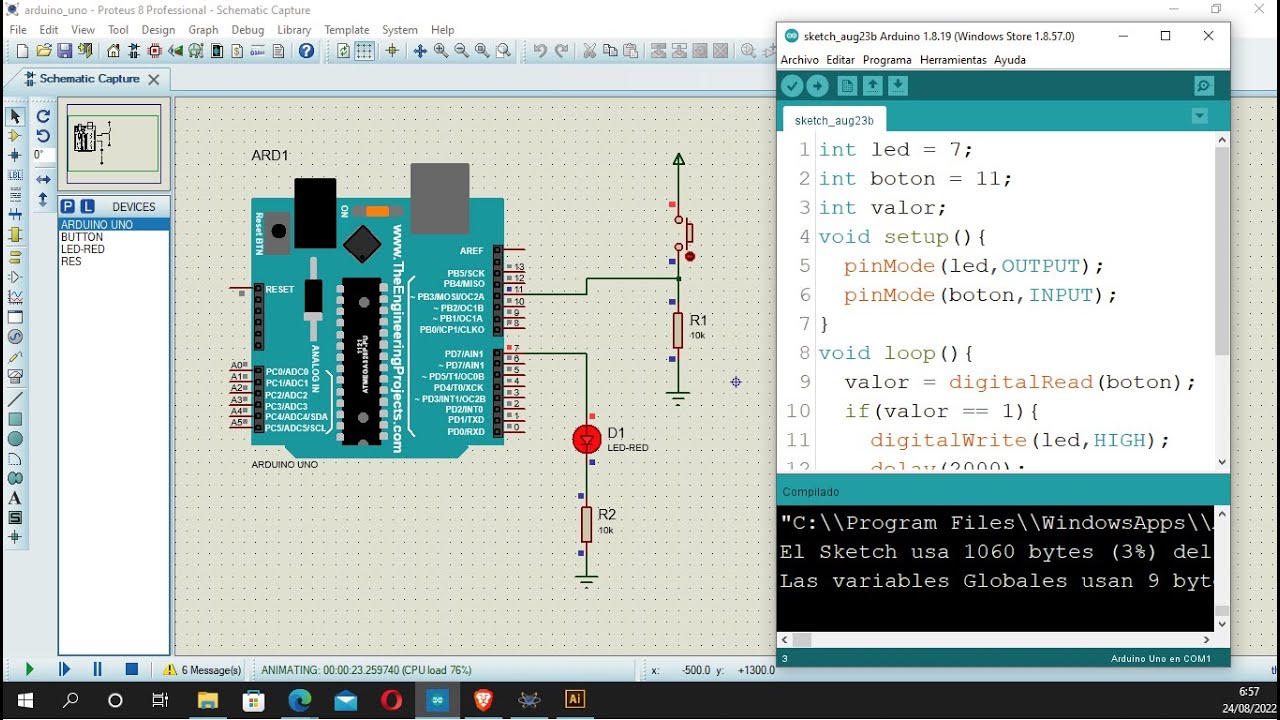Click the red LED D1 component

click(587, 438)
